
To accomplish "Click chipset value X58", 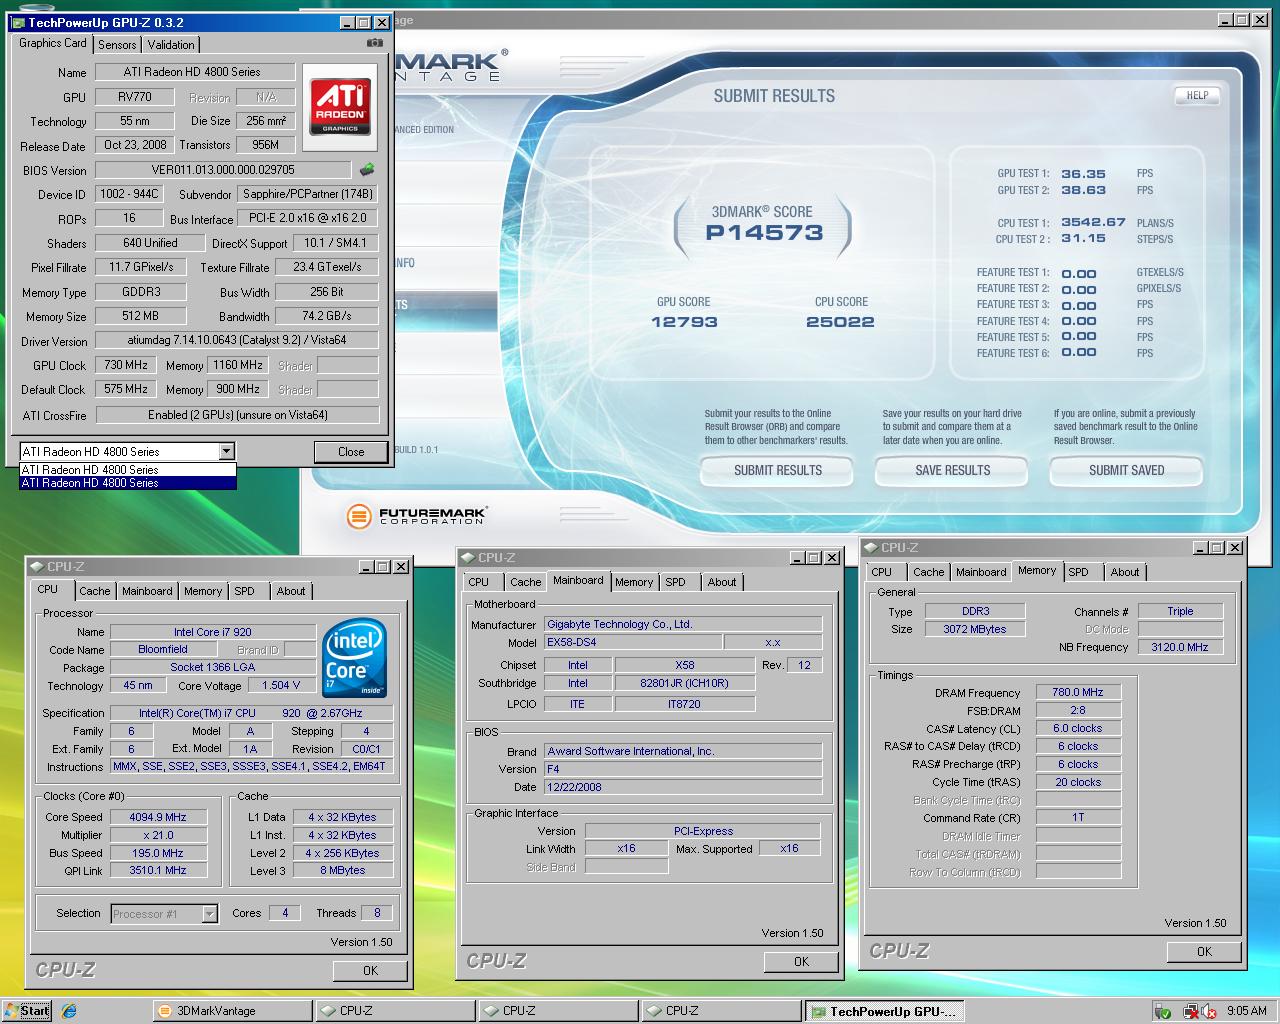I will [684, 665].
